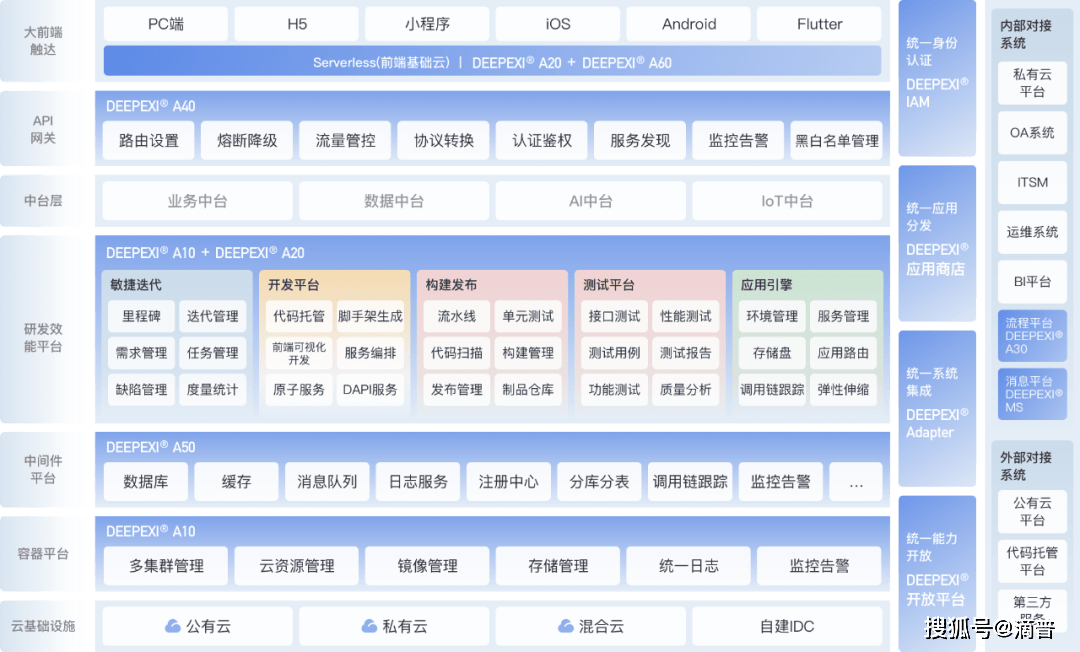The height and width of the screenshot is (652, 1080).
Task: Select the "自建IDC" box
Action: [787, 626]
